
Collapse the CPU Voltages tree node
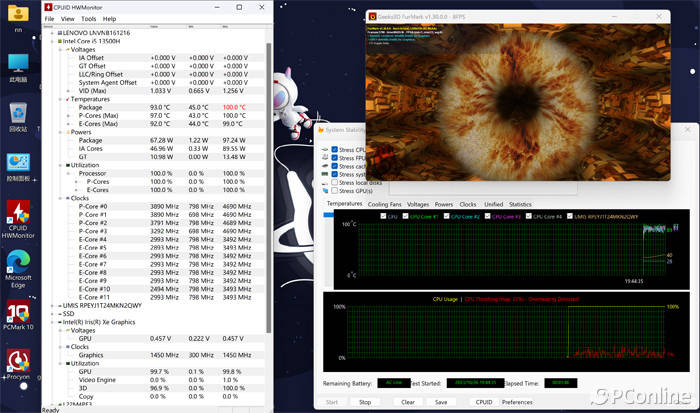[x=60, y=50]
